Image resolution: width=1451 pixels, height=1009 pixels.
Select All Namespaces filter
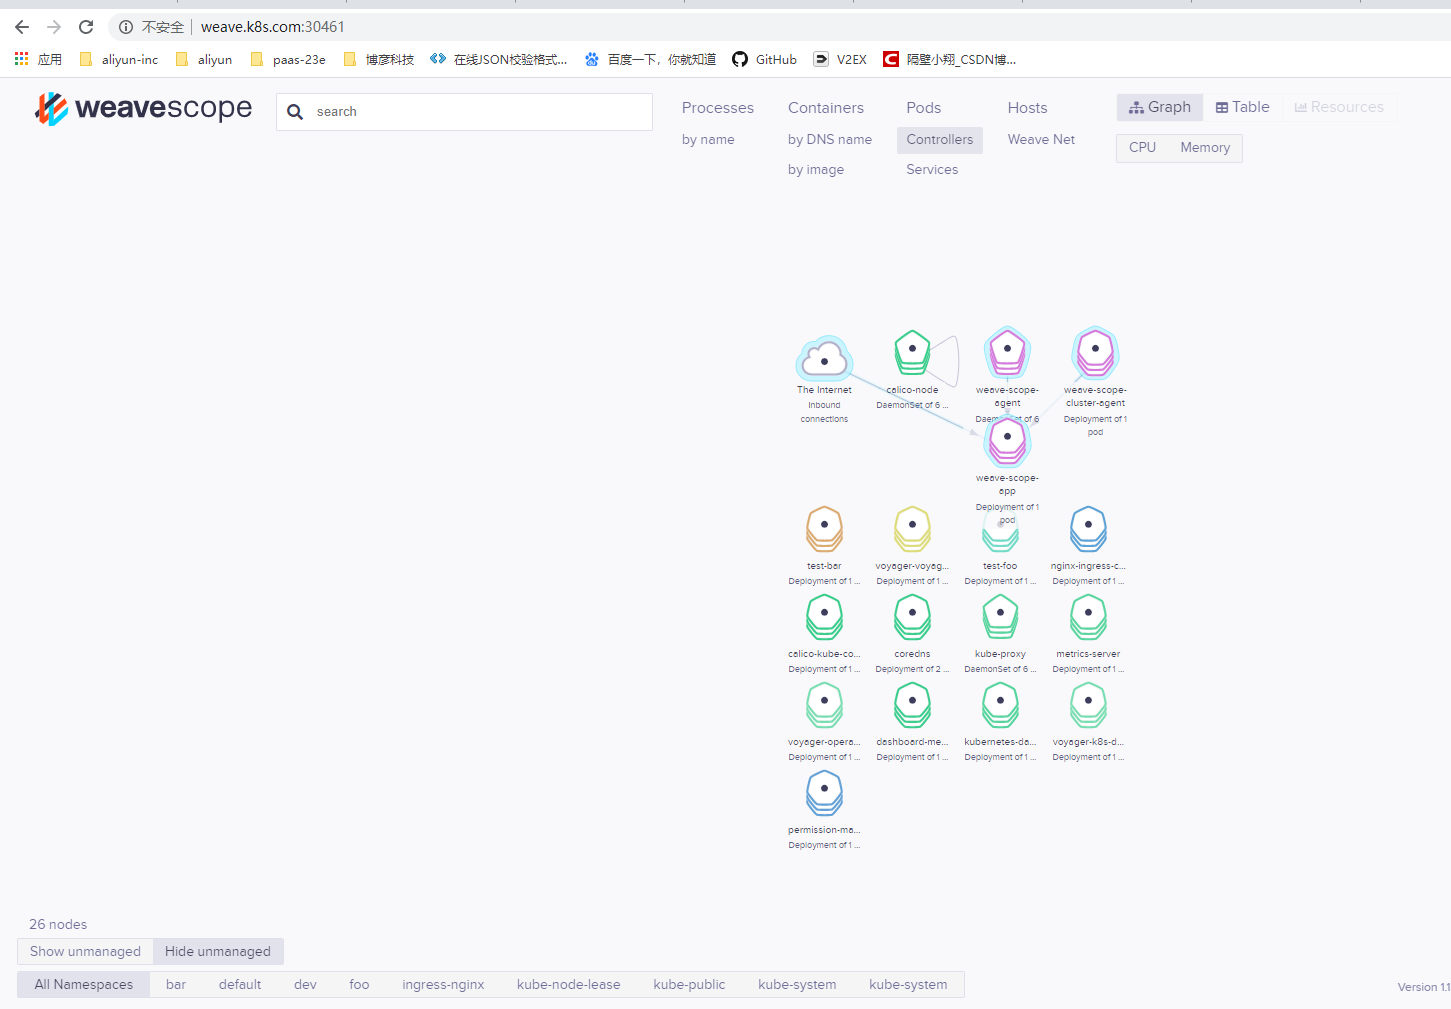(84, 984)
